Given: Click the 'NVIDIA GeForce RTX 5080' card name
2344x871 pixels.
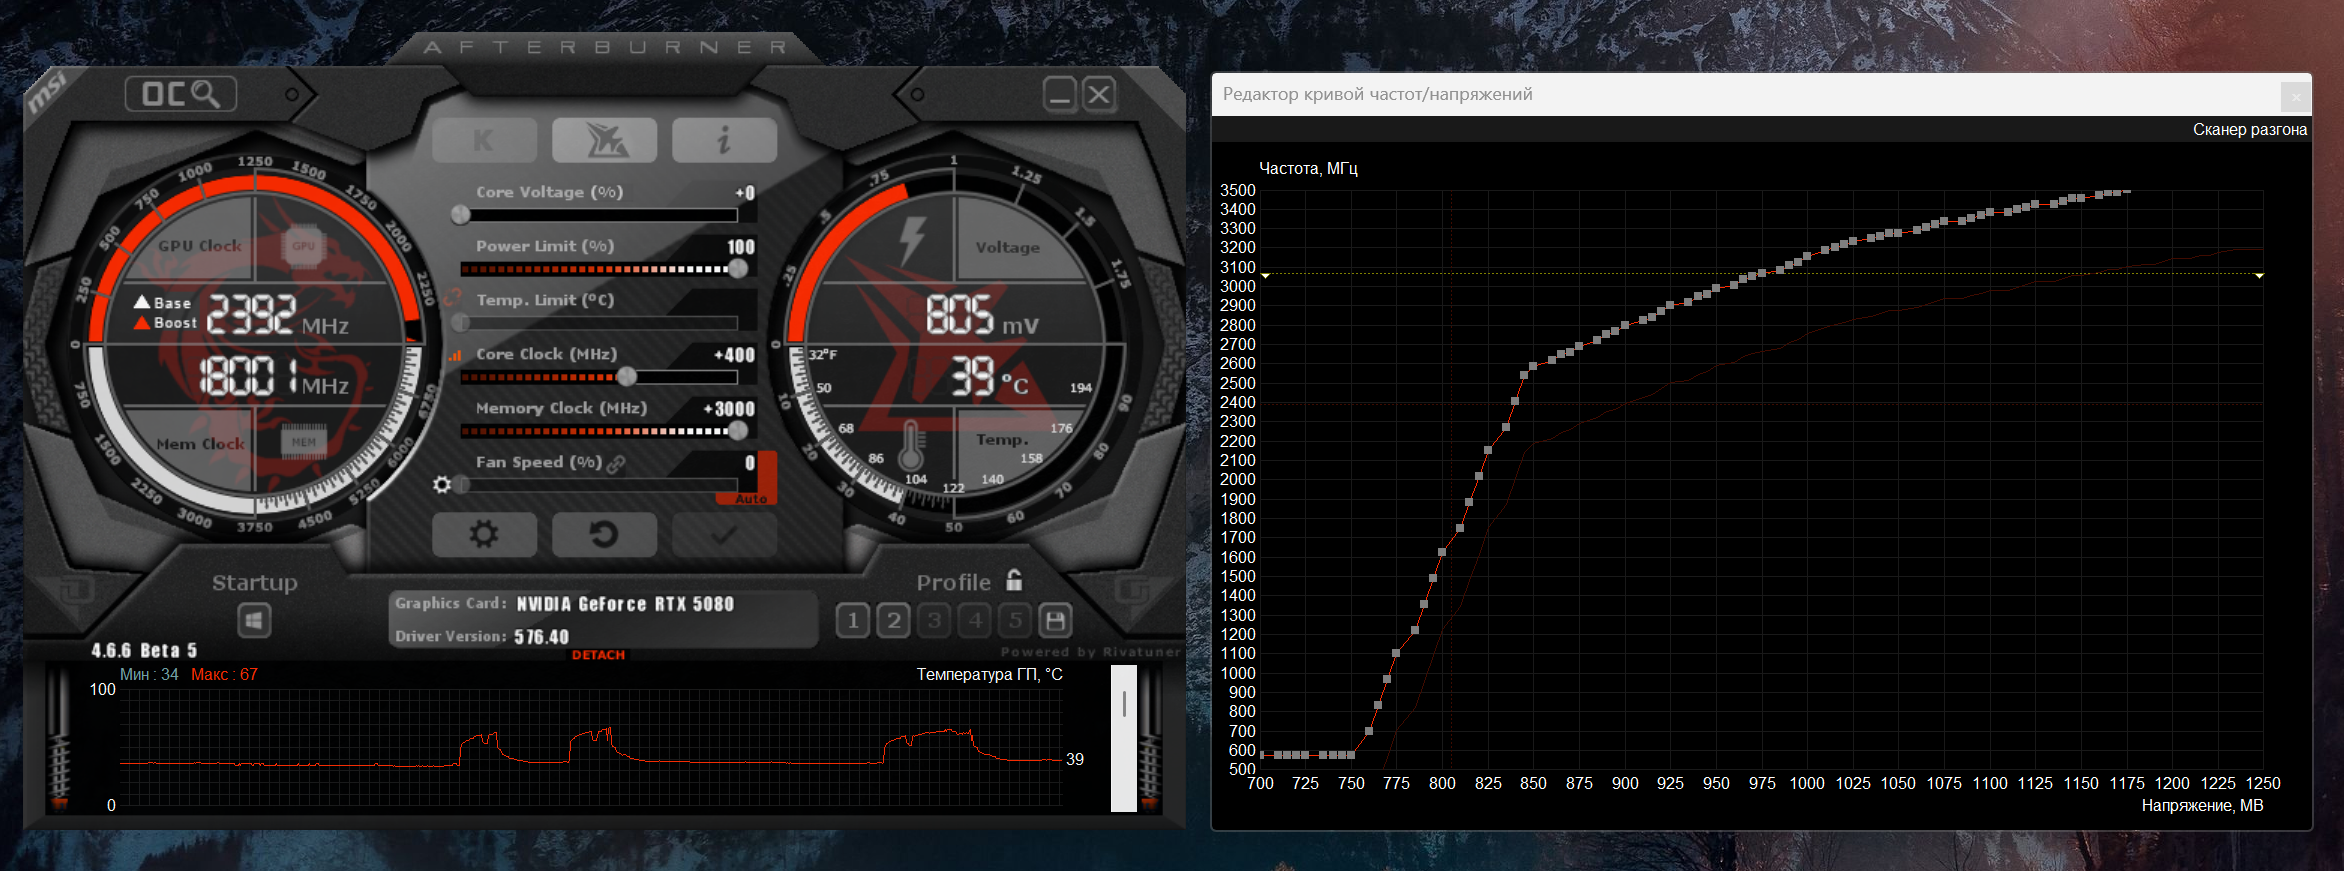Looking at the screenshot, I should tap(625, 604).
